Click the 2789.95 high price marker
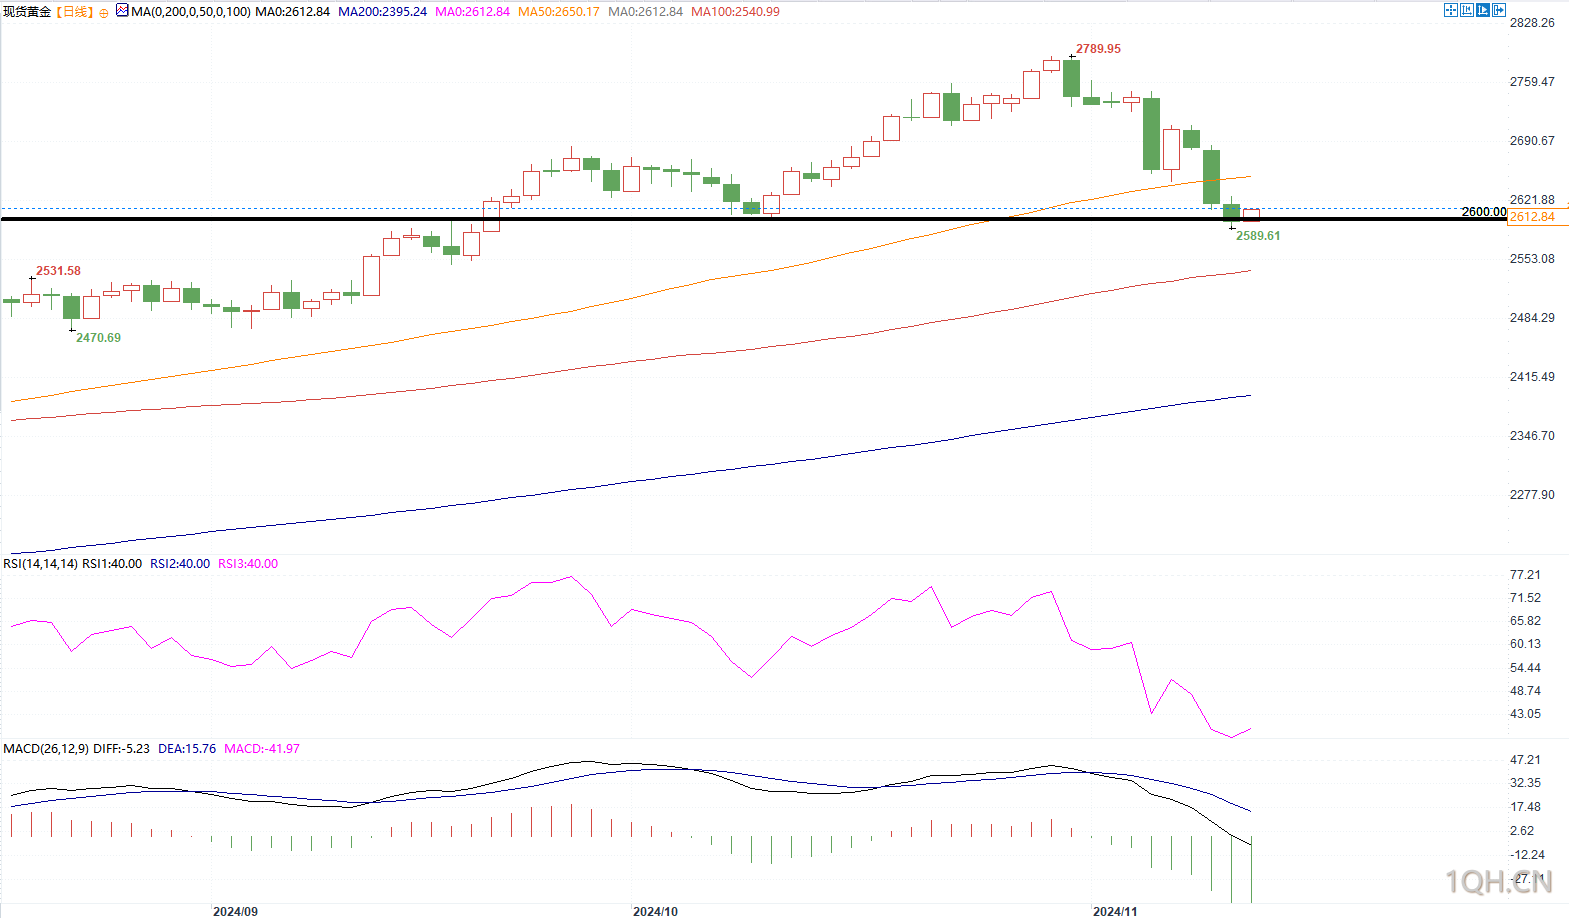The image size is (1569, 918). pyautogui.click(x=1098, y=49)
